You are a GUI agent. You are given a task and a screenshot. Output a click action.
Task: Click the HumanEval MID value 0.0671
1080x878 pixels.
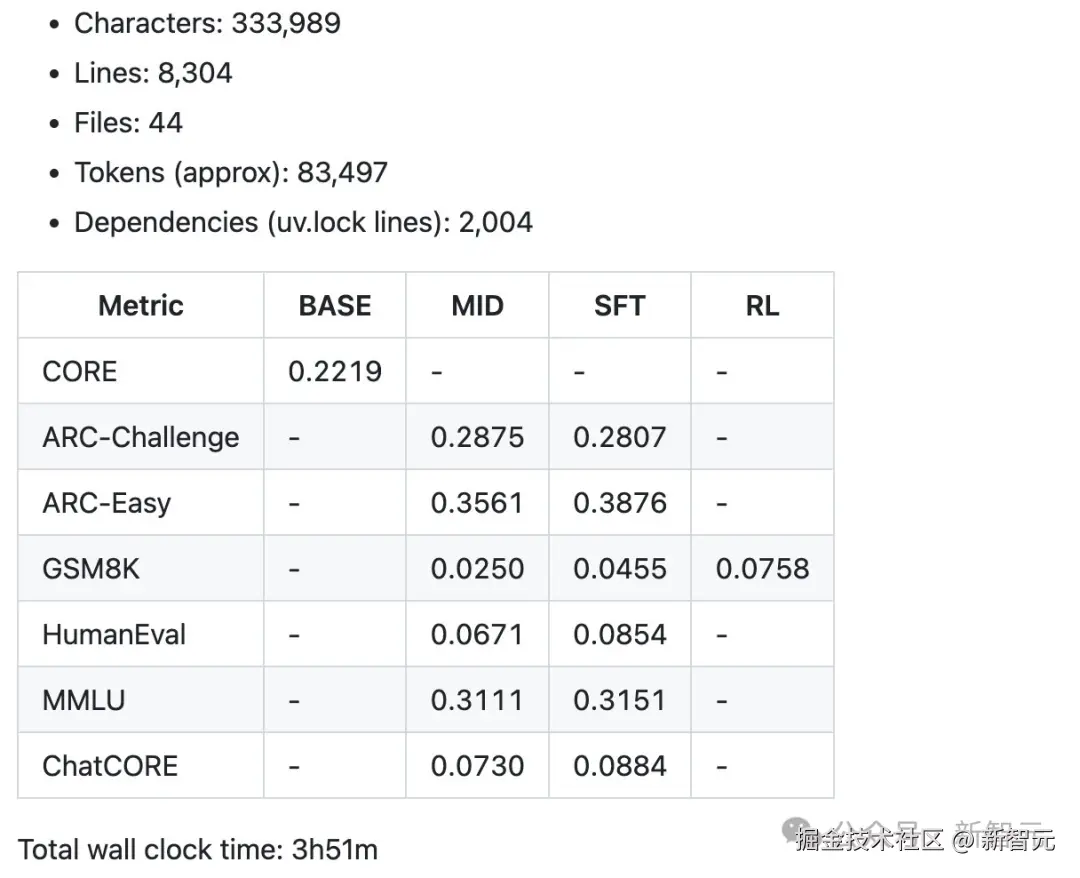[x=477, y=635]
